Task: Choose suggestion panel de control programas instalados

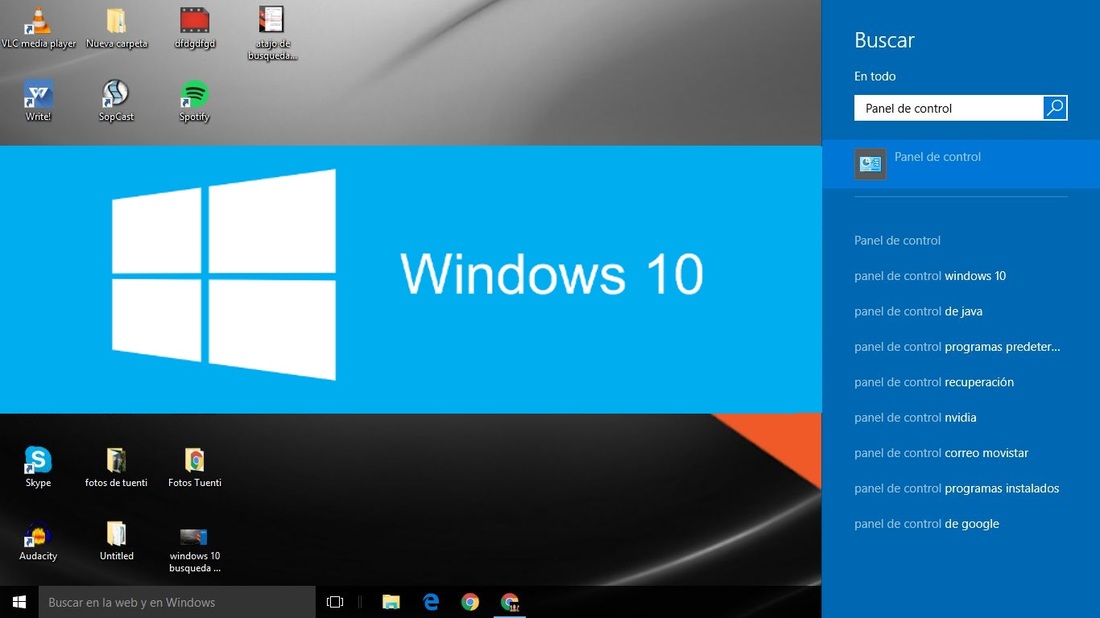Action: click(957, 488)
